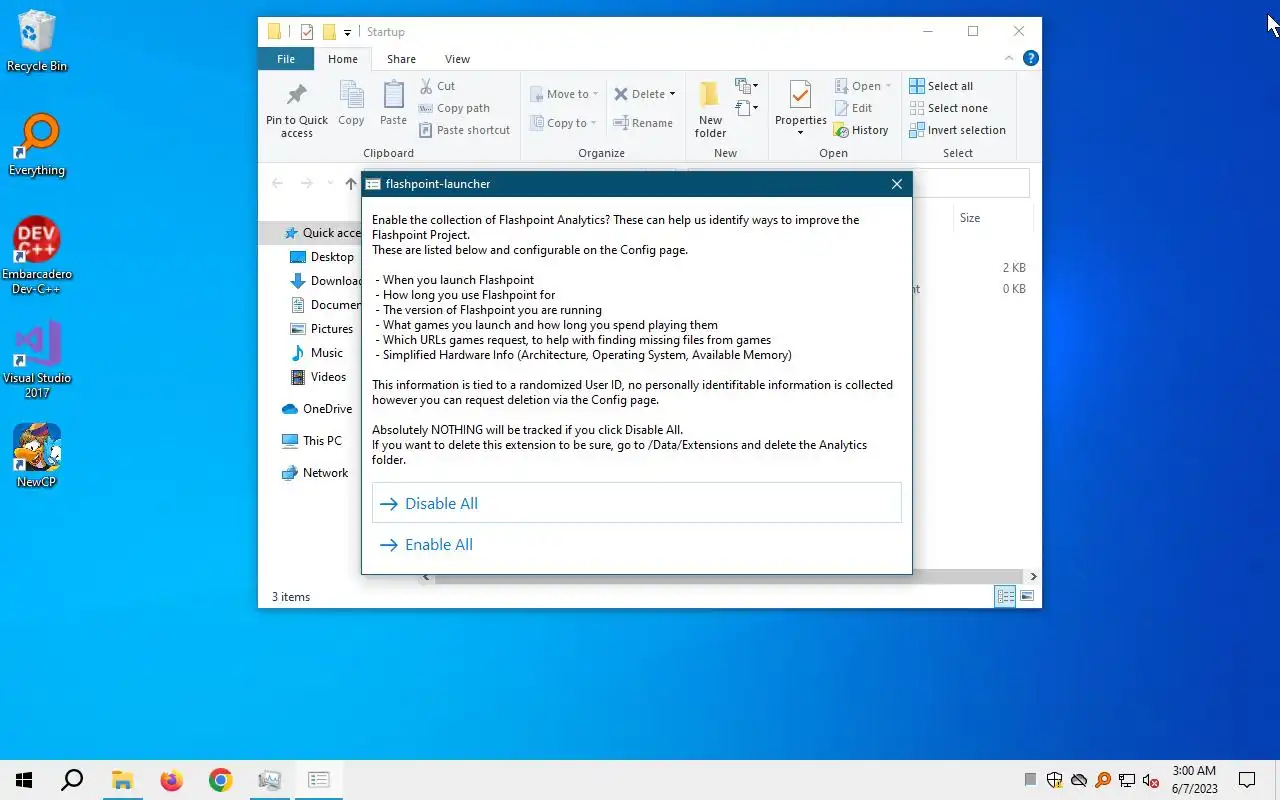Image resolution: width=1280 pixels, height=800 pixels.
Task: Select Network in navigation pane
Action: (x=315, y=473)
